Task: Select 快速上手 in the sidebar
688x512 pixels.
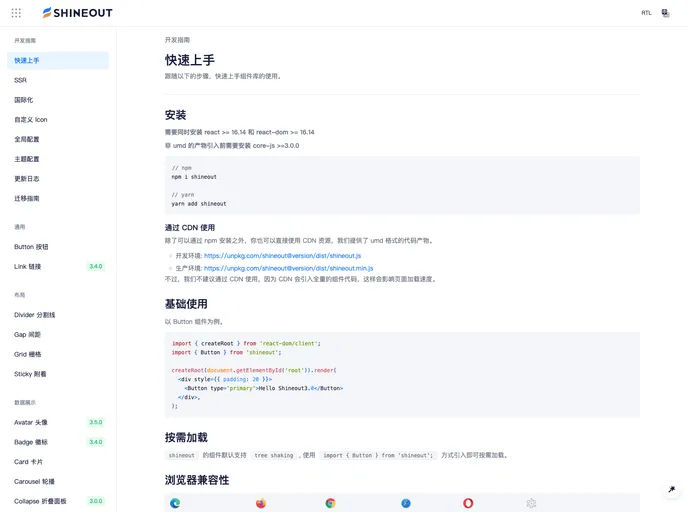Action: pos(58,61)
